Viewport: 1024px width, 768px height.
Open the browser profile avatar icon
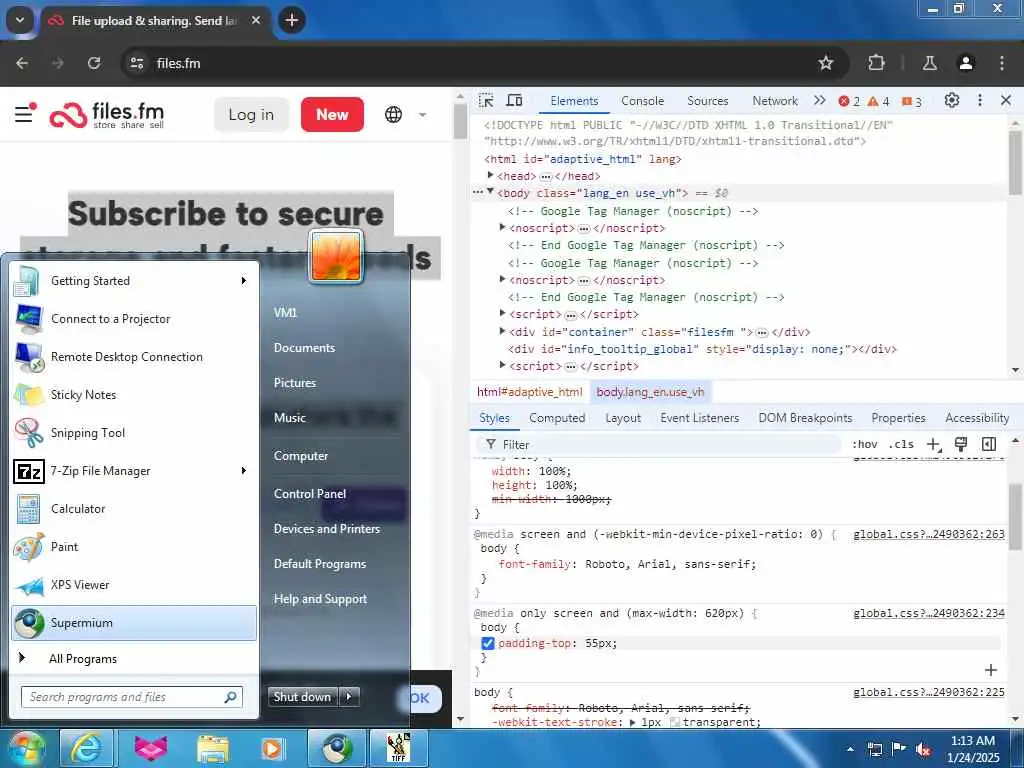pyautogui.click(x=966, y=63)
